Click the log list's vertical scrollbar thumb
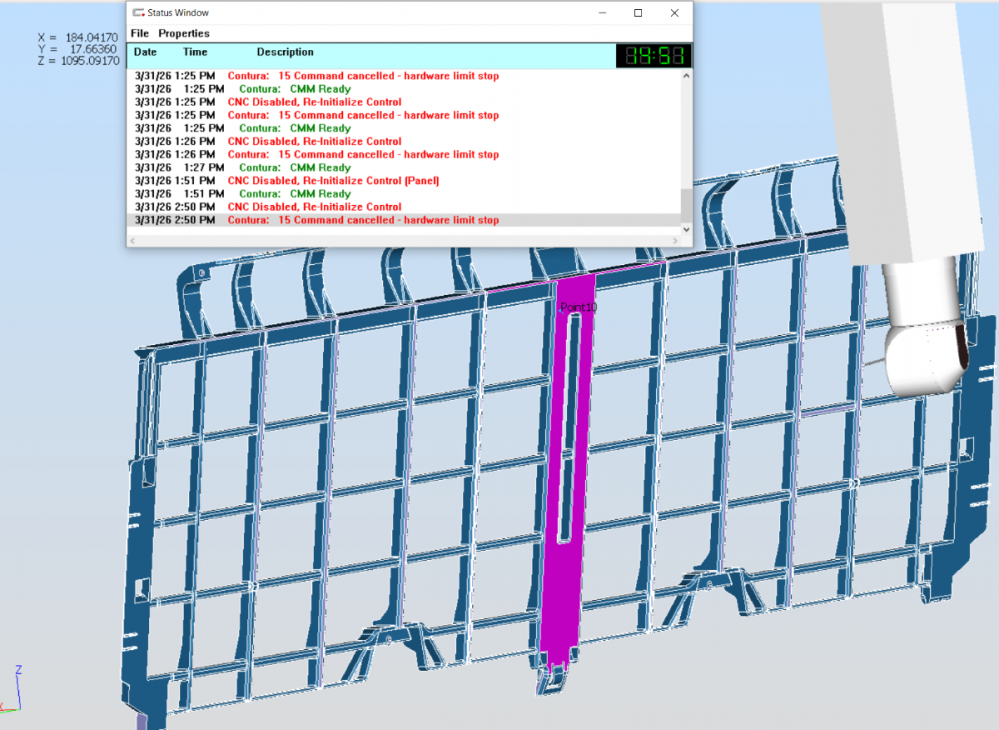 coord(686,203)
